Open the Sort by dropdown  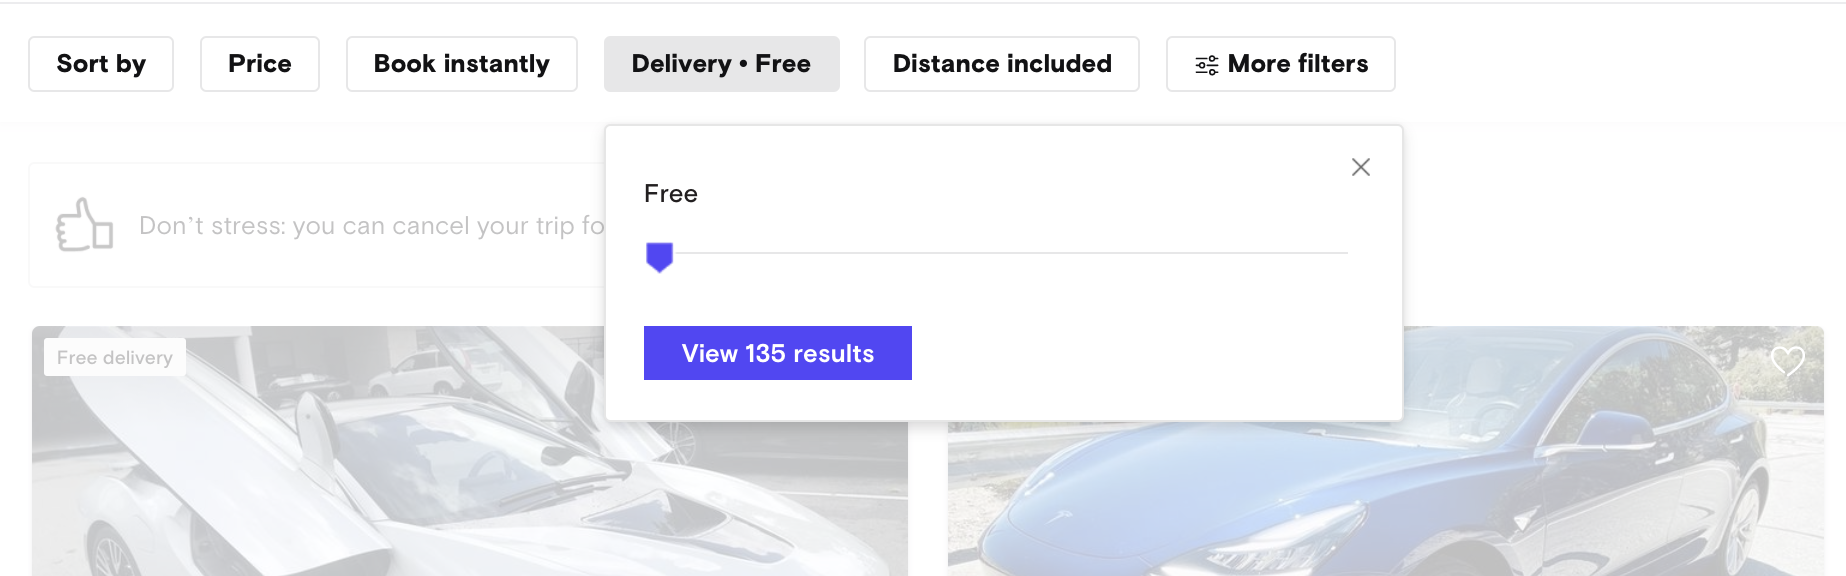pyautogui.click(x=100, y=63)
